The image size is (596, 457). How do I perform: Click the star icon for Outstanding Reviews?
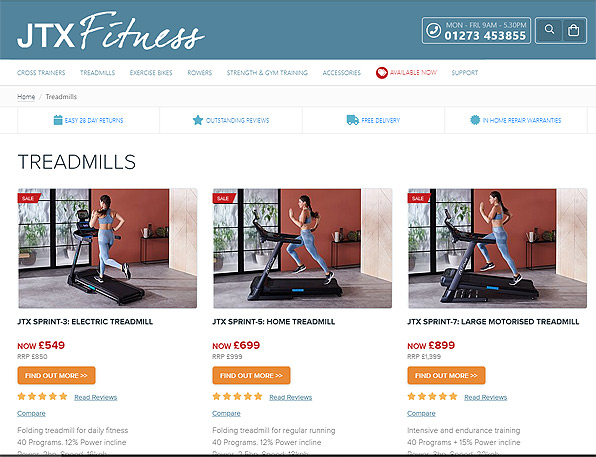pyautogui.click(x=198, y=120)
